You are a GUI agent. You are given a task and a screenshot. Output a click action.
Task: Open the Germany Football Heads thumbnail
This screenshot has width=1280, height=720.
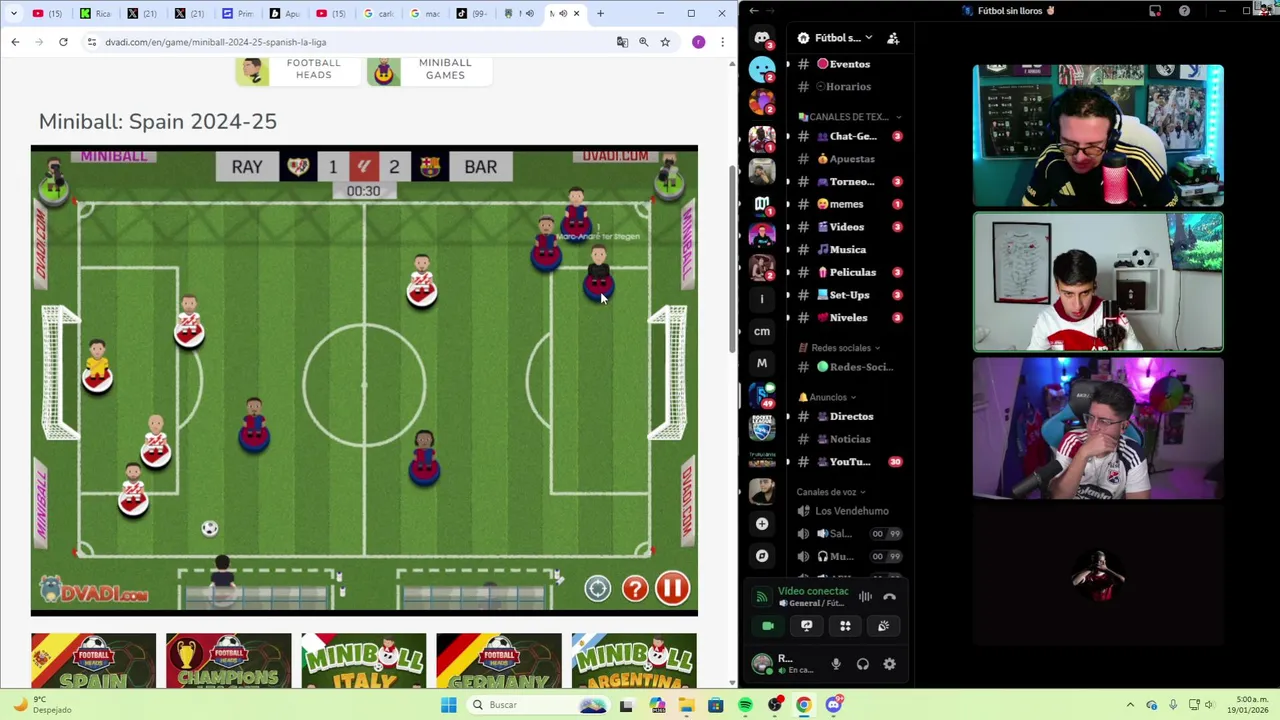pyautogui.click(x=498, y=660)
